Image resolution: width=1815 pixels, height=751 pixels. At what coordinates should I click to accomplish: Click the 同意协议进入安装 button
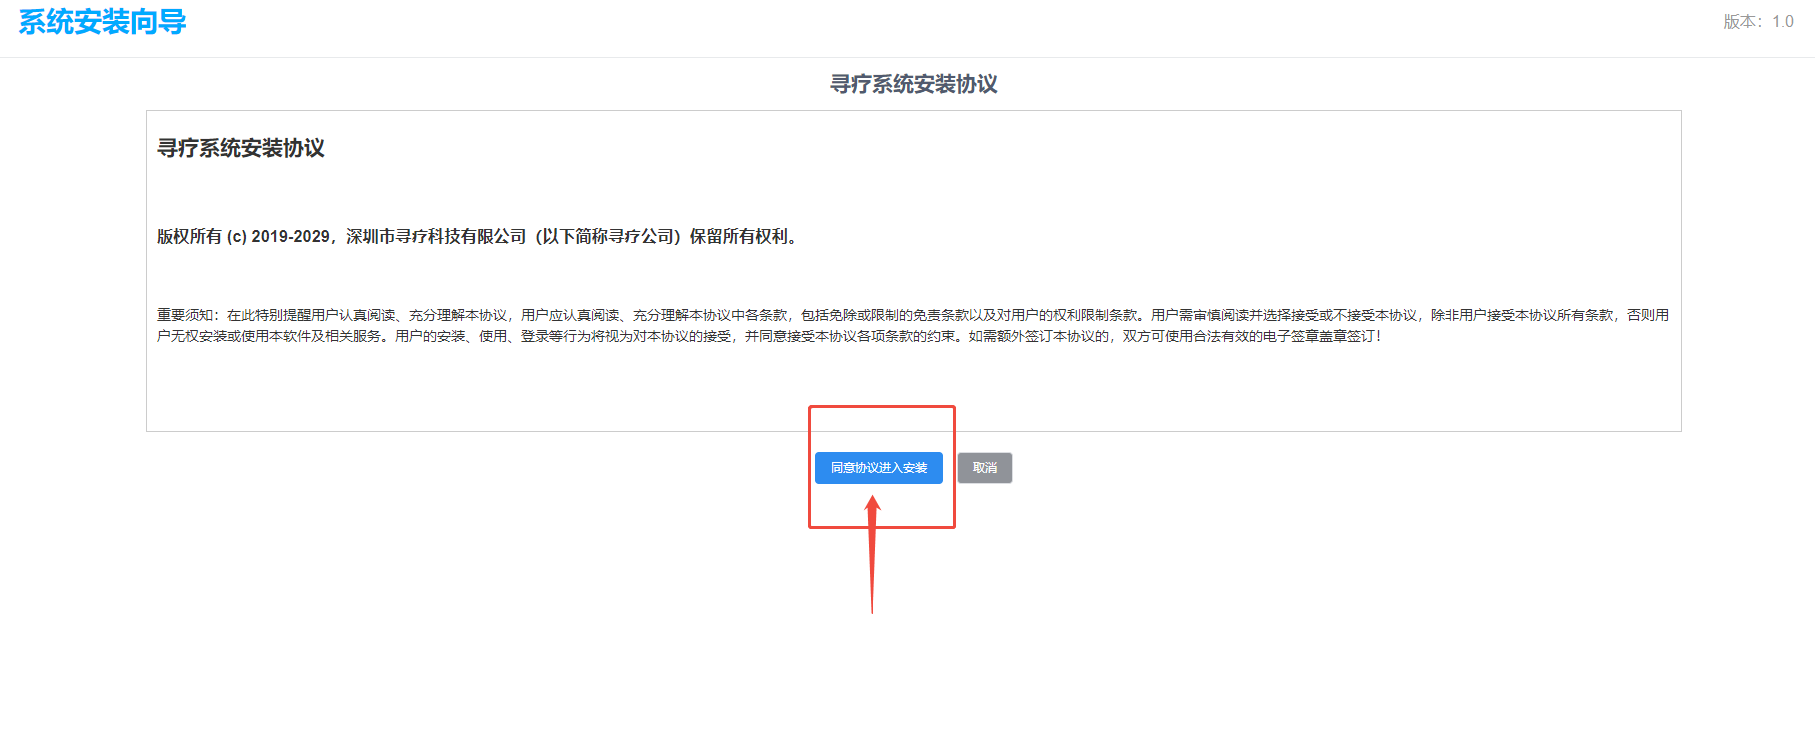[878, 468]
